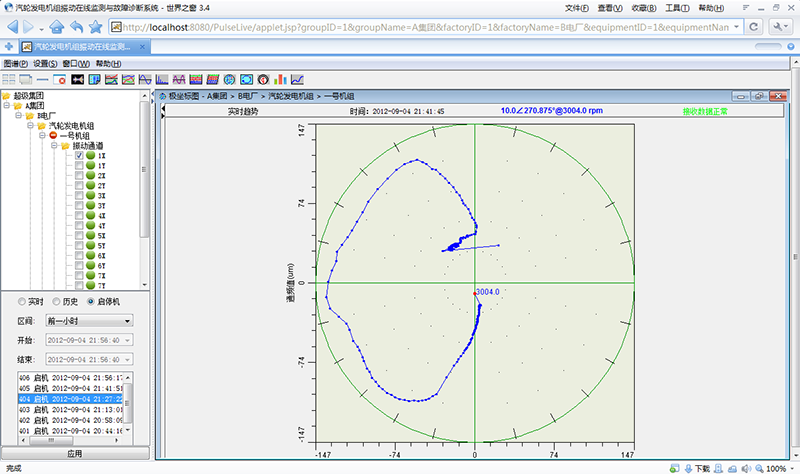The image size is (800, 474).
Task: Uncheck the 1X channel checkbox
Action: click(79, 156)
